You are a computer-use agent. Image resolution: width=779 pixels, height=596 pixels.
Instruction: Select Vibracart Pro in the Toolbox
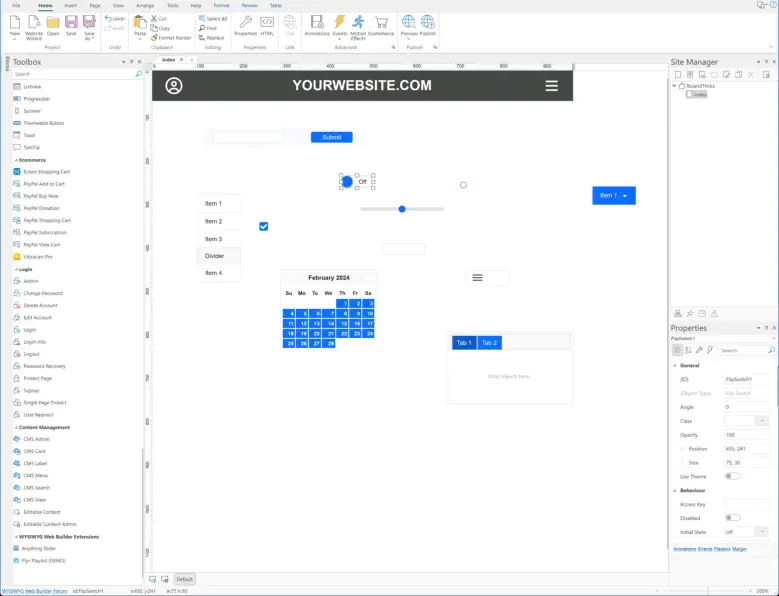click(x=40, y=257)
